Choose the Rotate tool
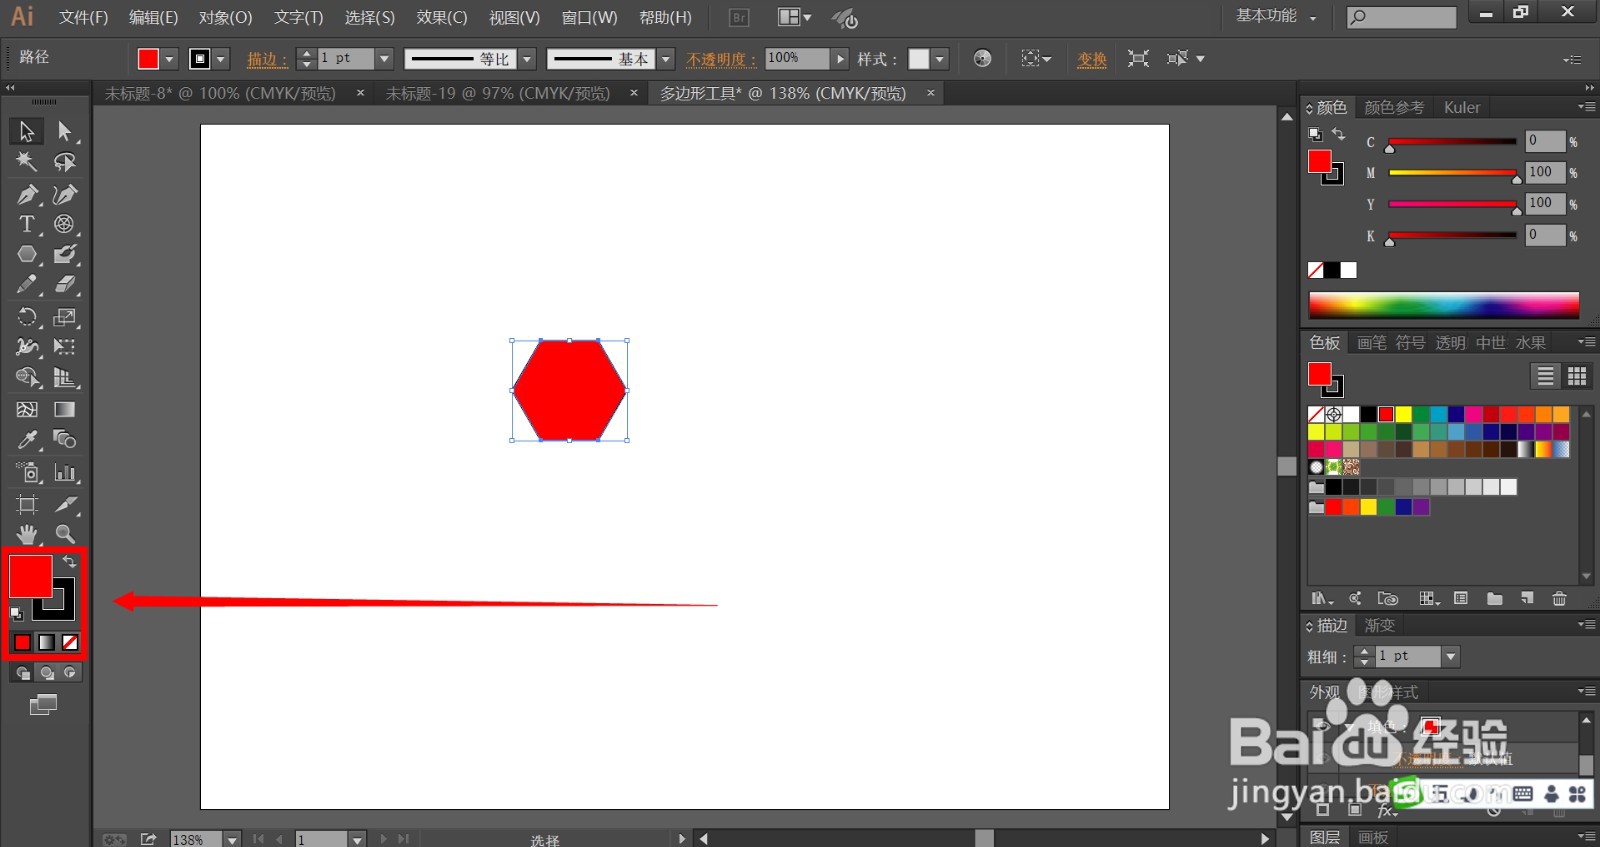 click(x=27, y=318)
